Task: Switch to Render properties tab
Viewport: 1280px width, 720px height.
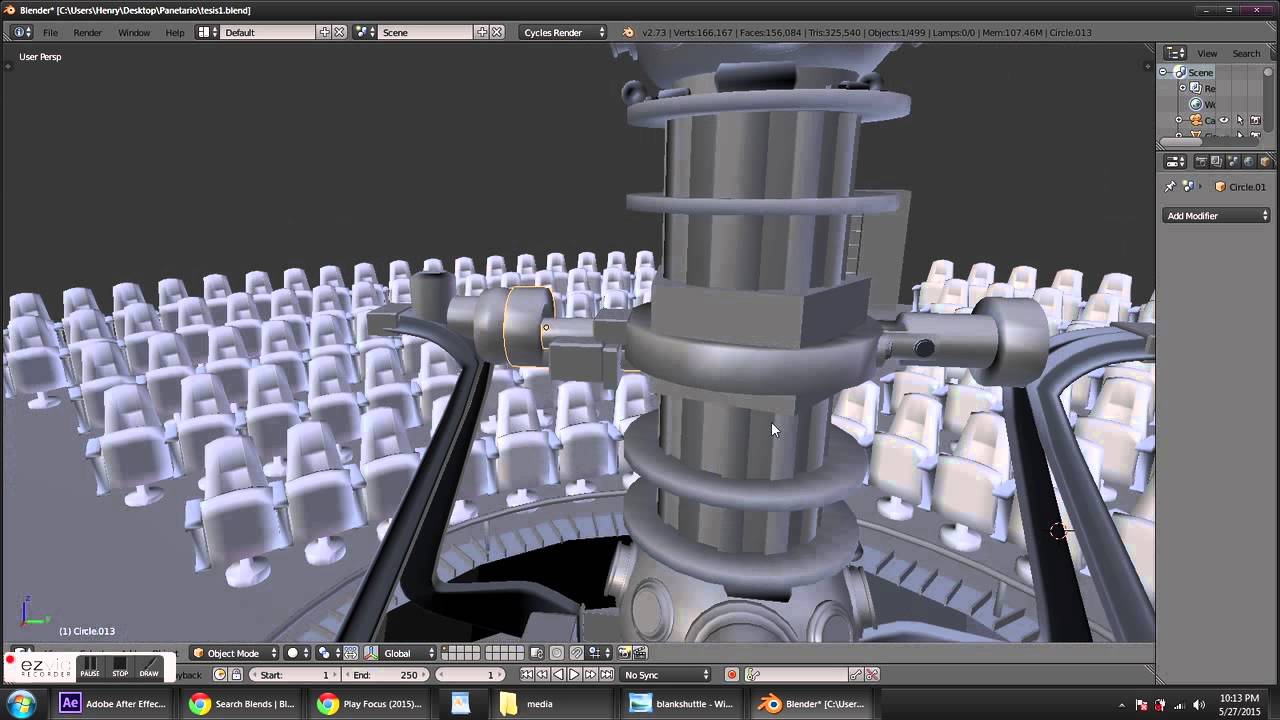Action: click(1201, 161)
